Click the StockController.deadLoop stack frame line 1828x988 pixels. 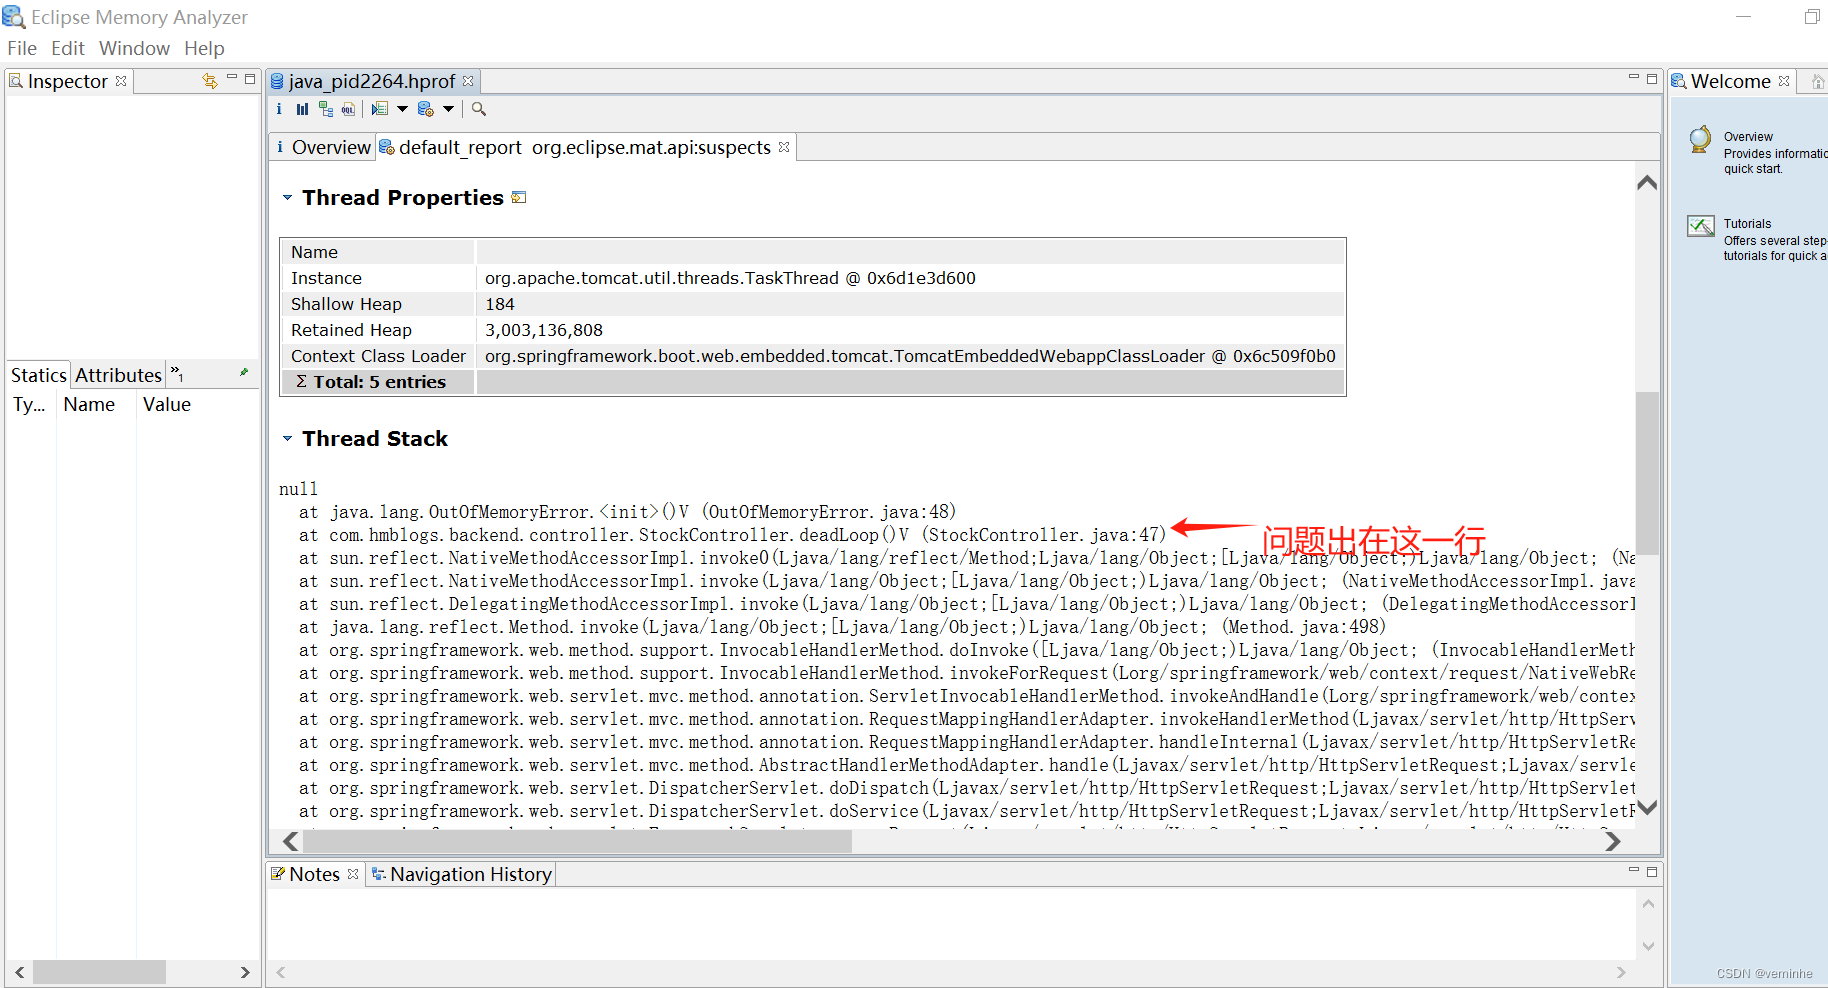coord(732,535)
